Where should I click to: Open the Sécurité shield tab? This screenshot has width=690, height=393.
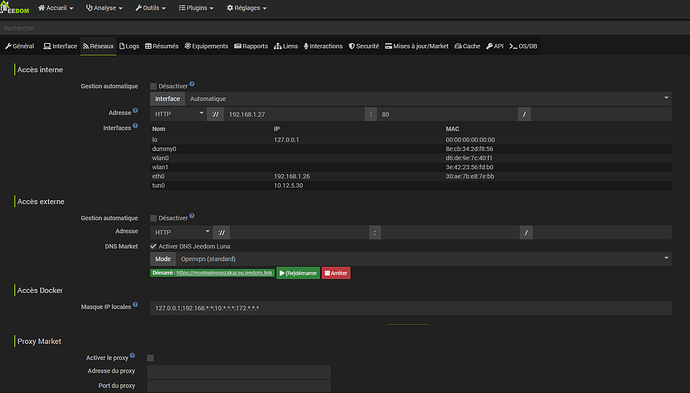(x=363, y=46)
